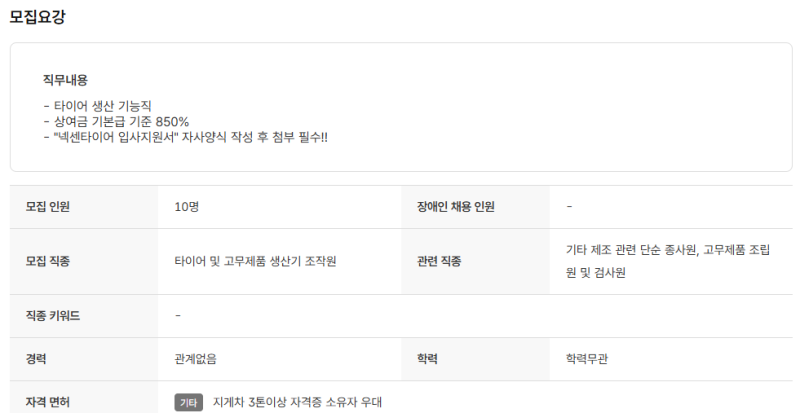The image size is (800, 413).
Task: Click 지게차 3톤이상 자격증 소유자 우대
Action: (297, 402)
